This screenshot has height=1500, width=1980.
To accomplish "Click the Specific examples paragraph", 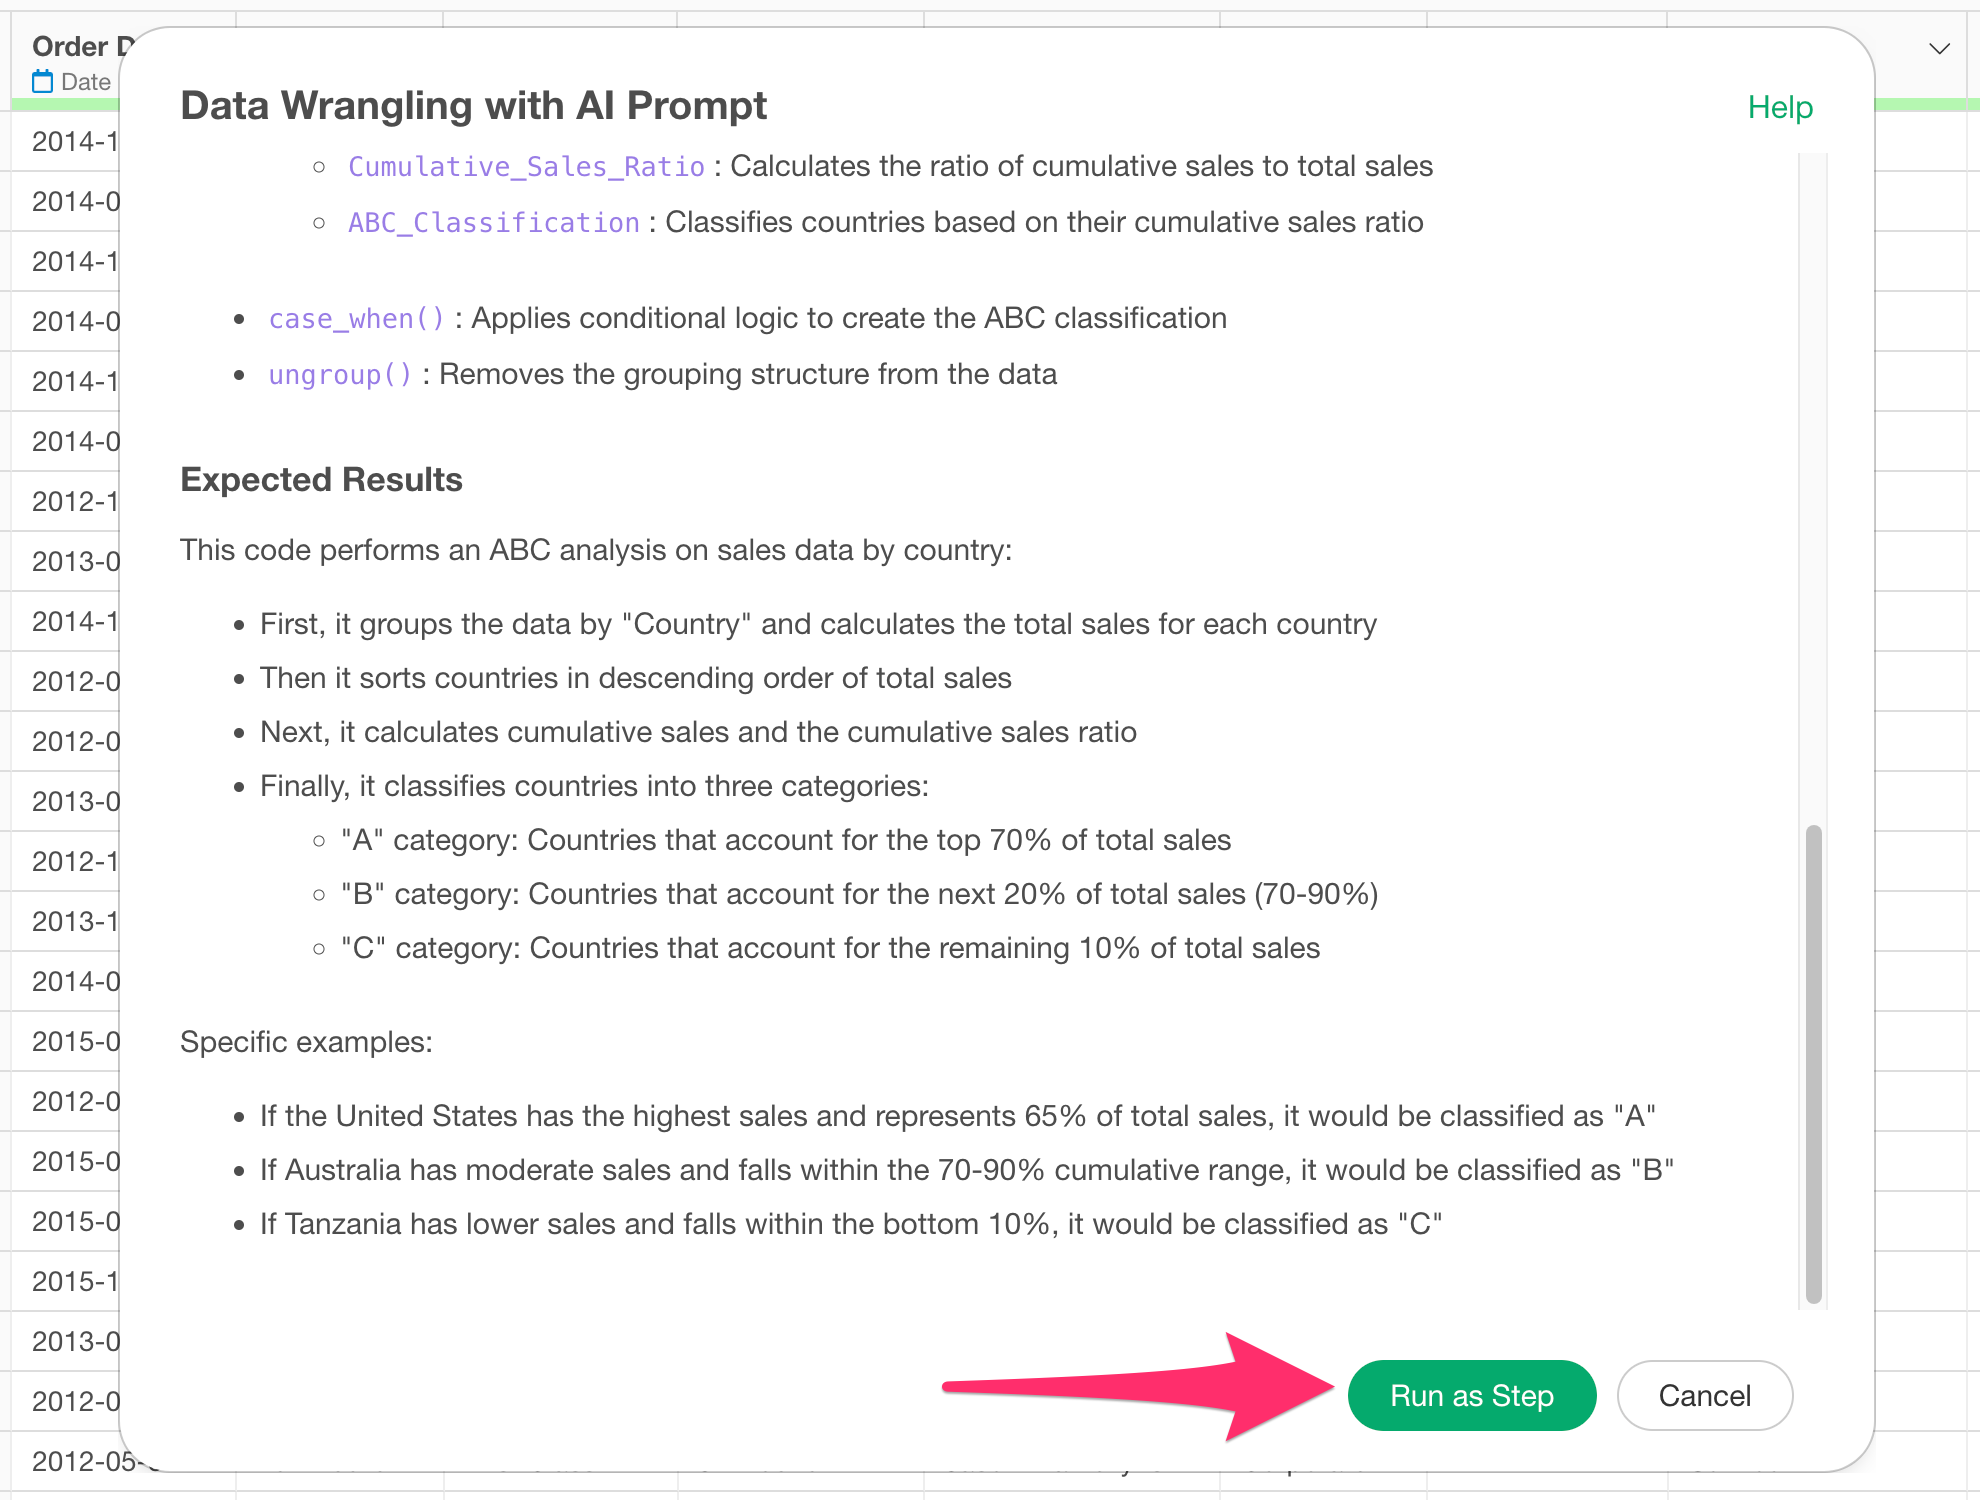I will 306,1042.
